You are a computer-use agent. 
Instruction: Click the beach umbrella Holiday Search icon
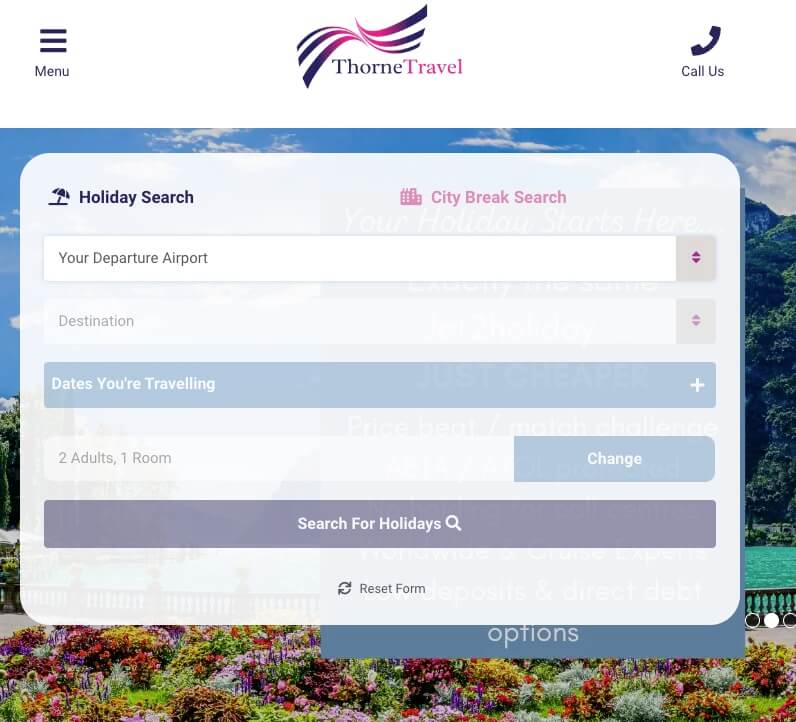tap(59, 196)
